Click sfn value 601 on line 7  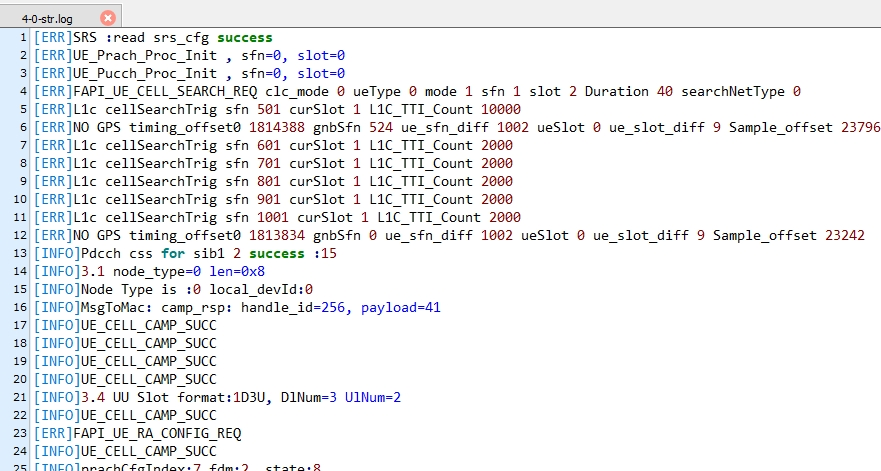tap(269, 146)
